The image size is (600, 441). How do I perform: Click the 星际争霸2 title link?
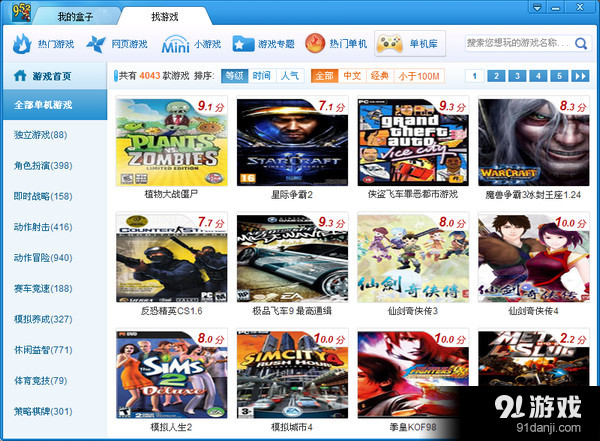click(x=292, y=194)
